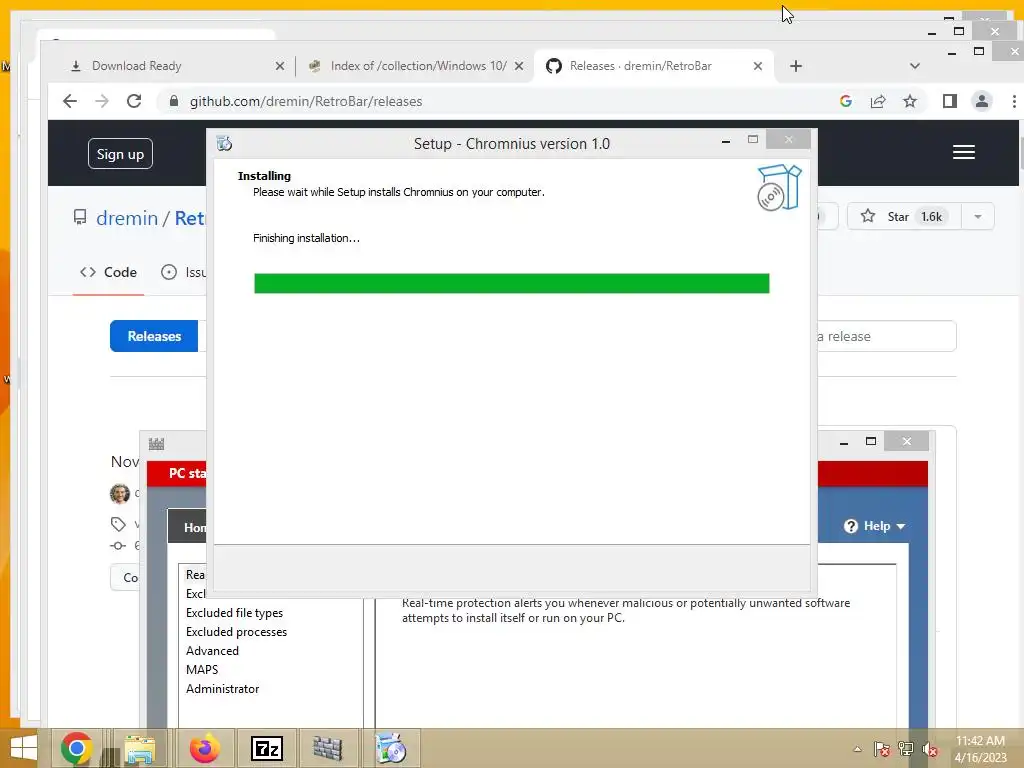1024x768 pixels.
Task: Open Chrome from the taskbar
Action: click(x=76, y=748)
